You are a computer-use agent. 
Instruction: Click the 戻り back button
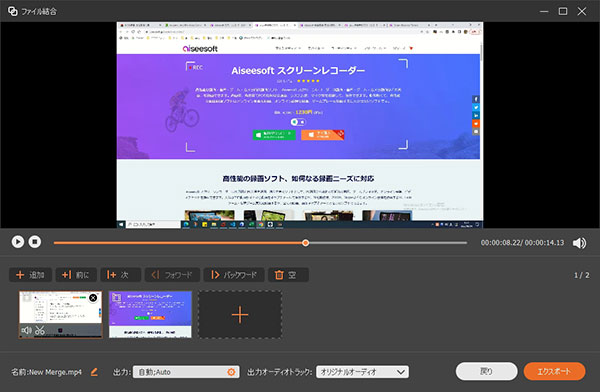[x=486, y=371]
